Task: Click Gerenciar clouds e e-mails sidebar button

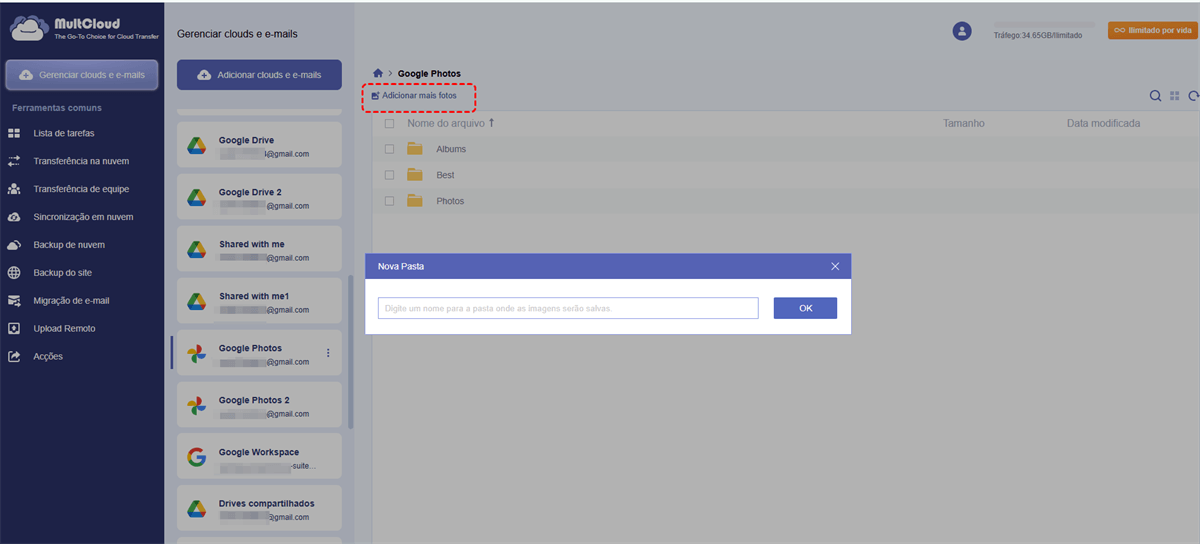Action: pos(82,75)
